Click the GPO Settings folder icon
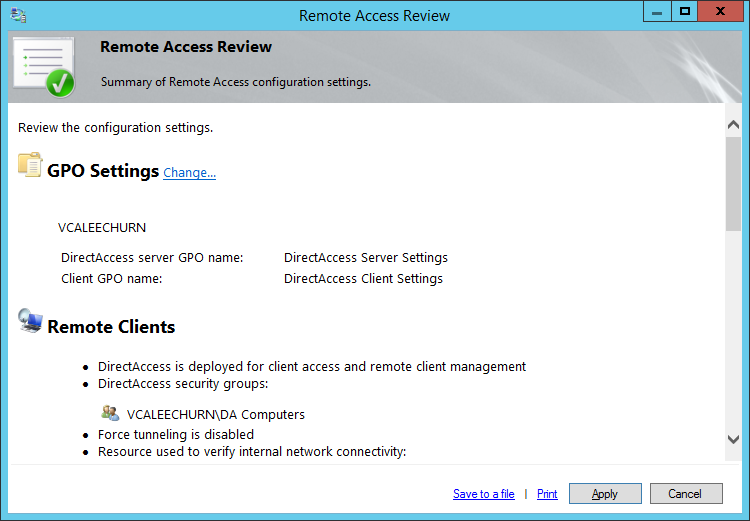The image size is (750, 521). point(30,165)
